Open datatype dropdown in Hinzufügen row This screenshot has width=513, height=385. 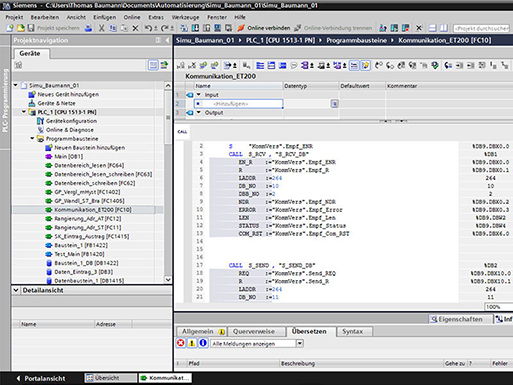click(x=334, y=104)
